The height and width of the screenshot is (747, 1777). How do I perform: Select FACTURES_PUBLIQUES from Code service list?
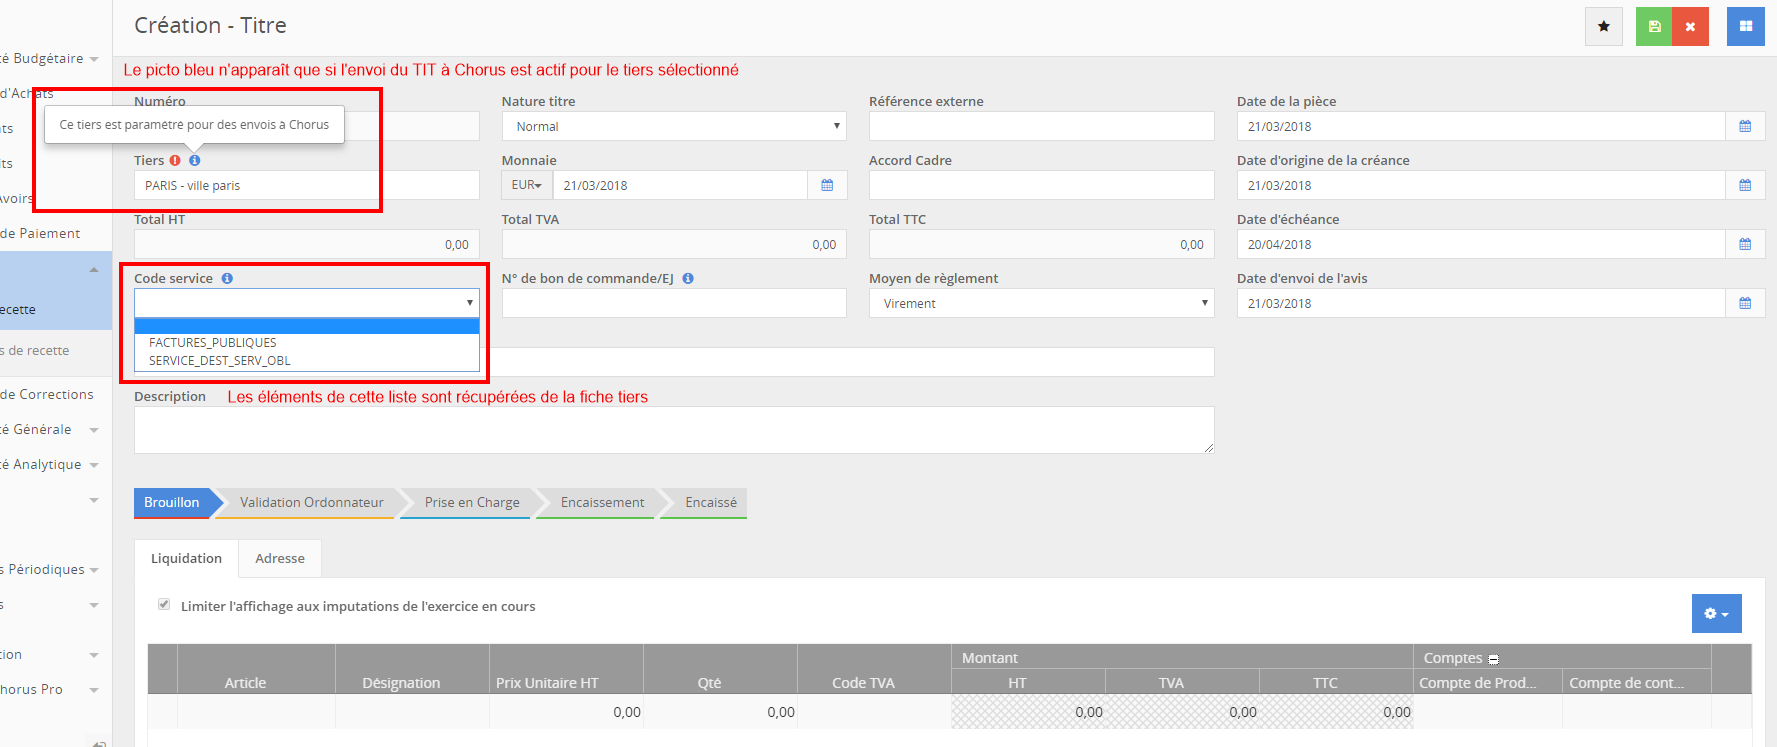click(x=213, y=343)
